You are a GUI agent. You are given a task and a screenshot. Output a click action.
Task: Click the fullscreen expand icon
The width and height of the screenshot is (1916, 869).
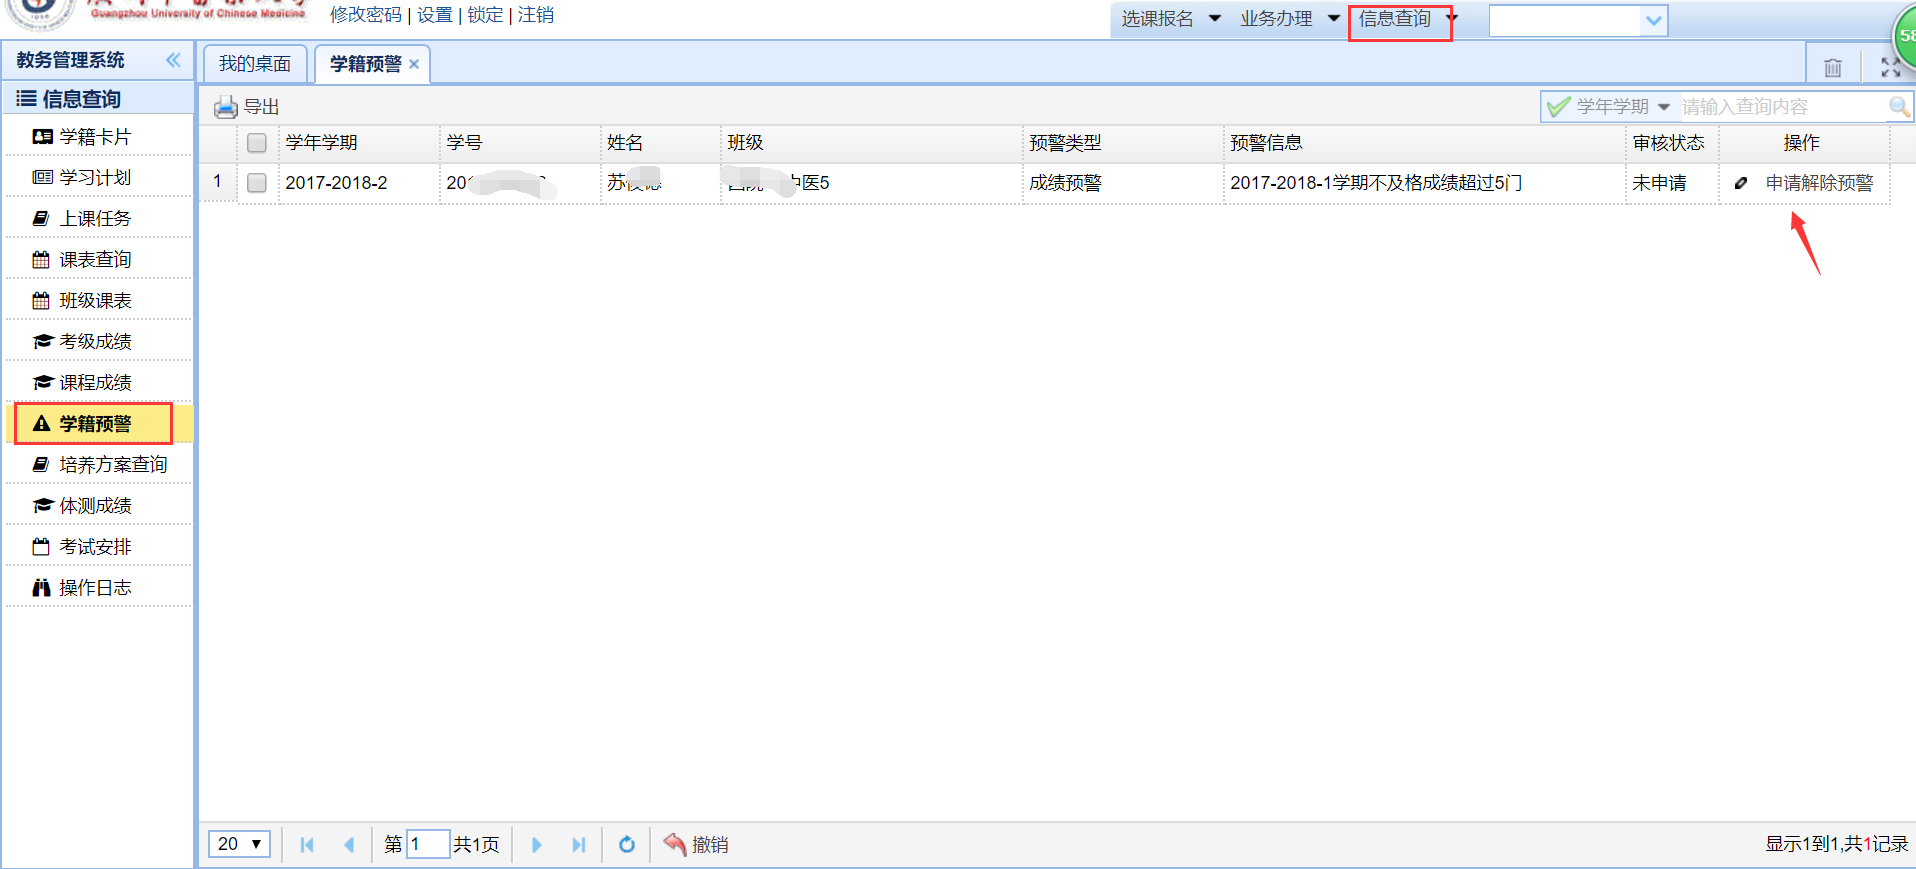(1890, 67)
